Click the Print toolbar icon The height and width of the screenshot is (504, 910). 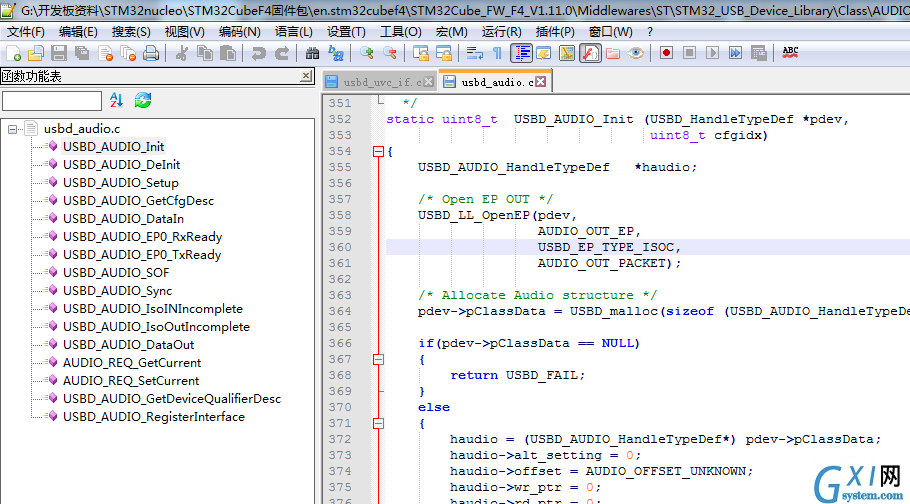151,53
